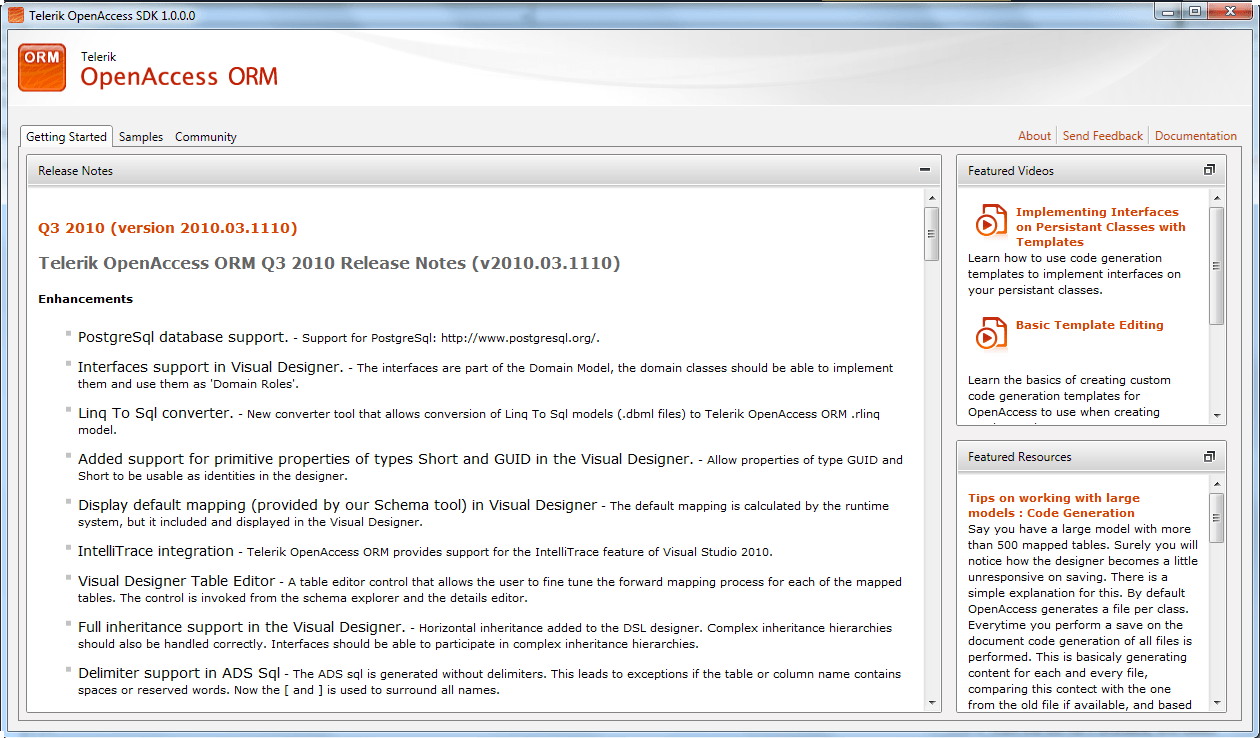
Task: Open Implementing Interfaces on Persistant Classes video link
Action: tap(1100, 227)
